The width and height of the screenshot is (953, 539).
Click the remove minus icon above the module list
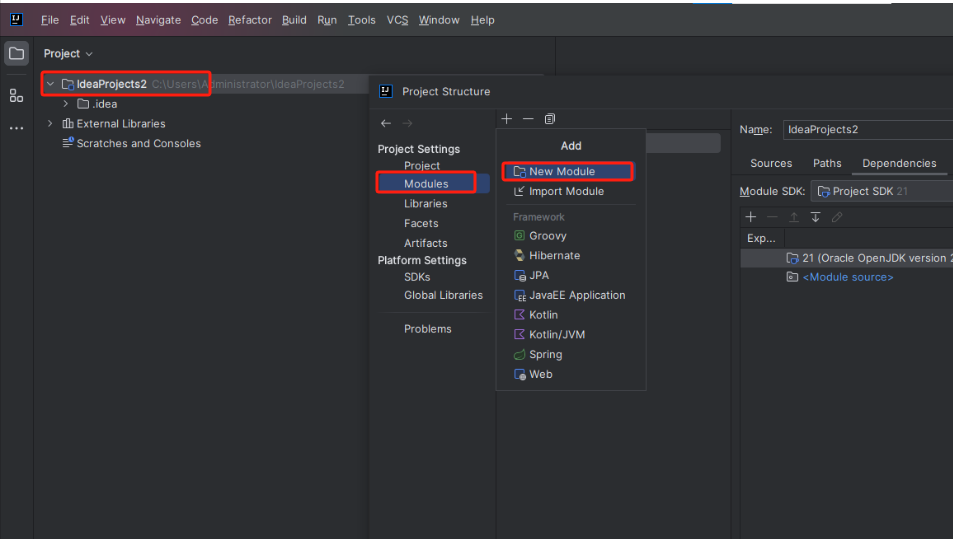[528, 118]
